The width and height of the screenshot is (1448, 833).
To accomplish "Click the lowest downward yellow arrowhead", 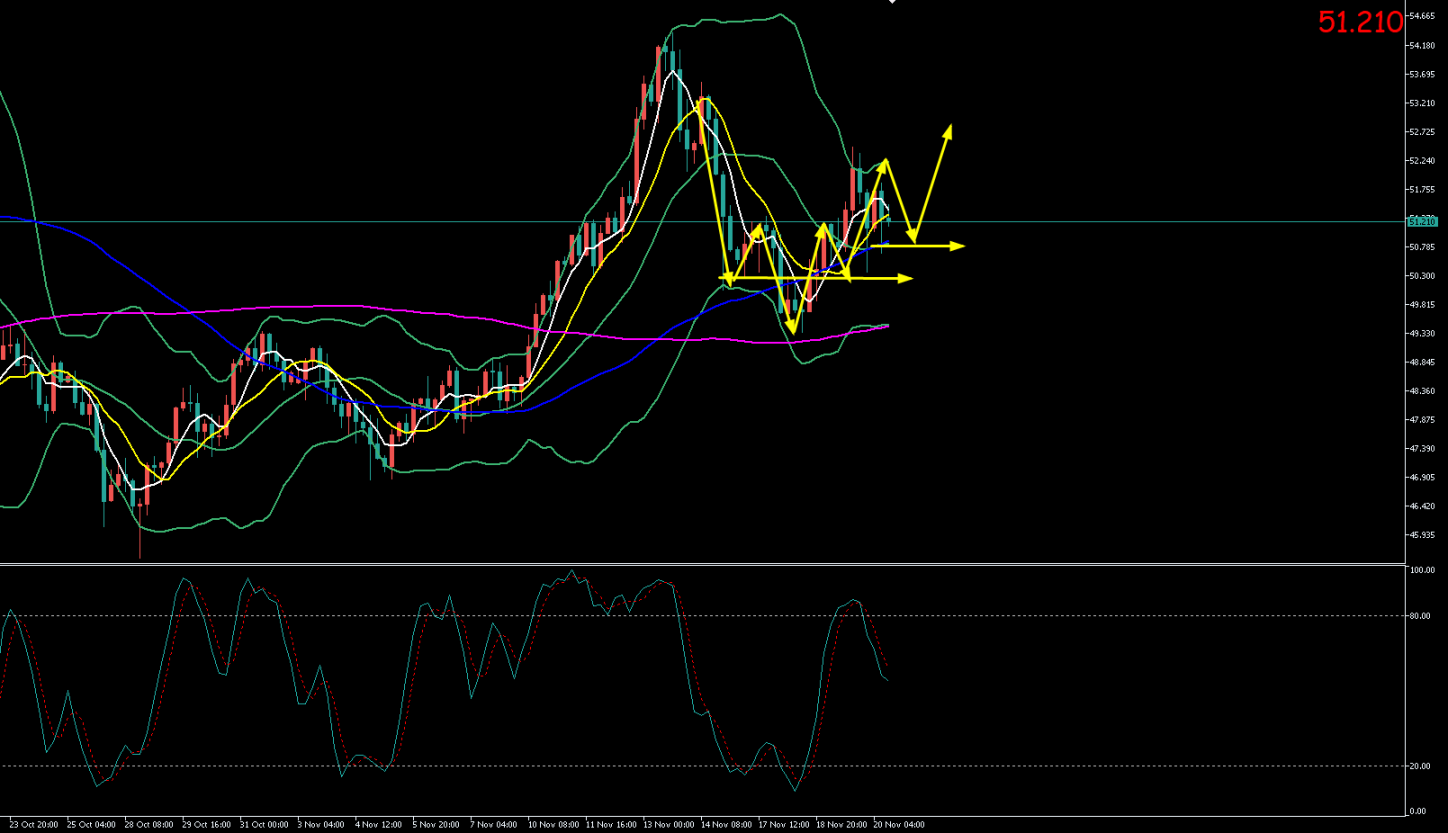I will point(792,326).
